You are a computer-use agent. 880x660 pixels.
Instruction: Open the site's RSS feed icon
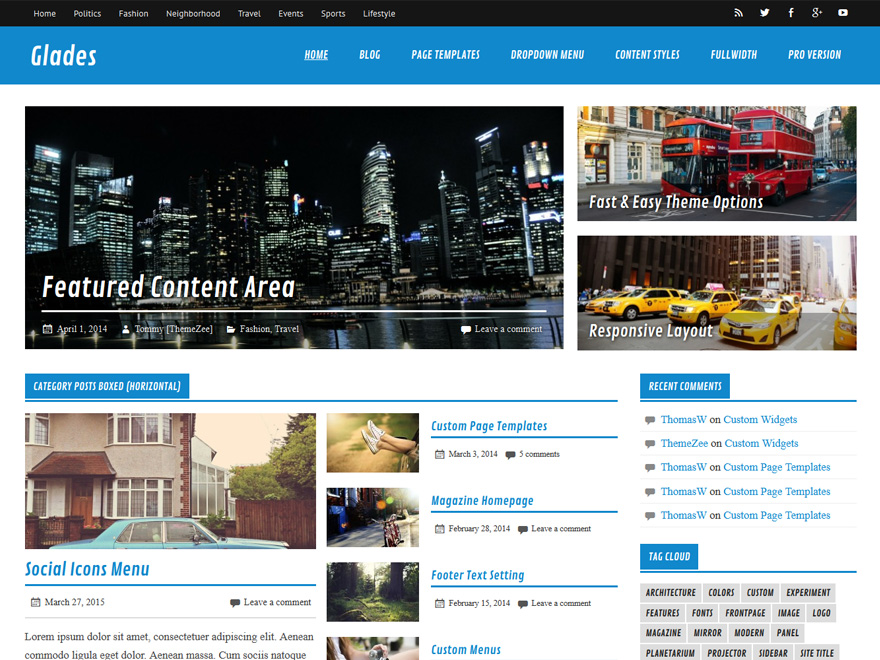(738, 13)
